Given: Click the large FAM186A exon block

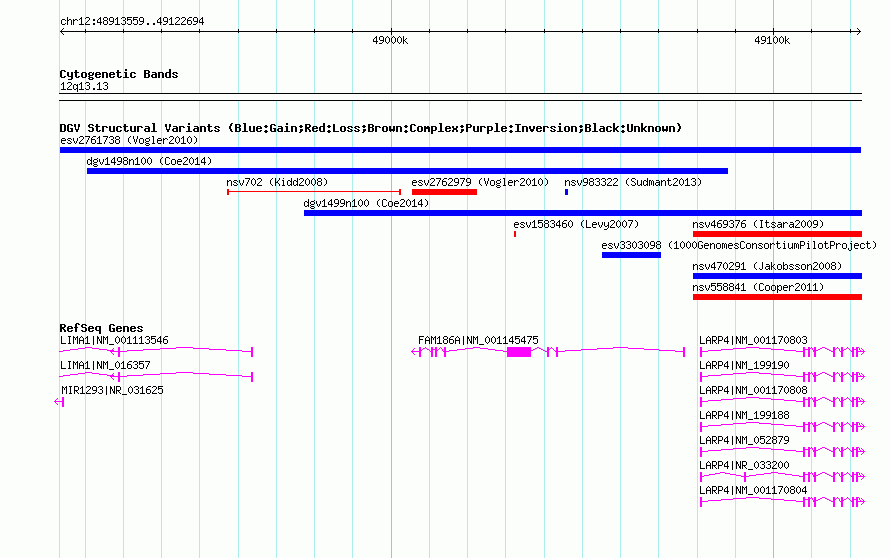Looking at the screenshot, I should tap(519, 352).
